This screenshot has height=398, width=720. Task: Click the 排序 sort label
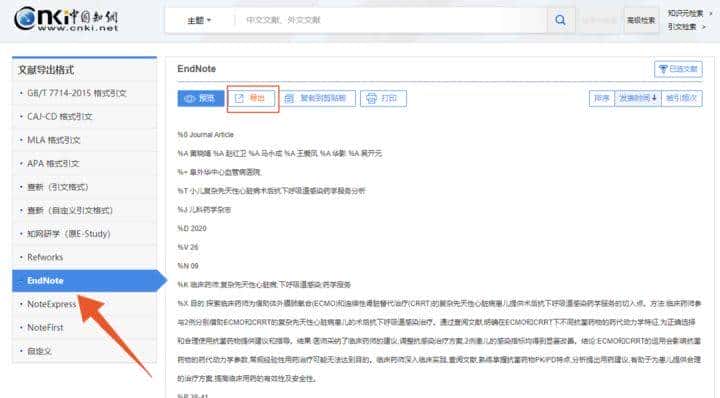(x=602, y=98)
